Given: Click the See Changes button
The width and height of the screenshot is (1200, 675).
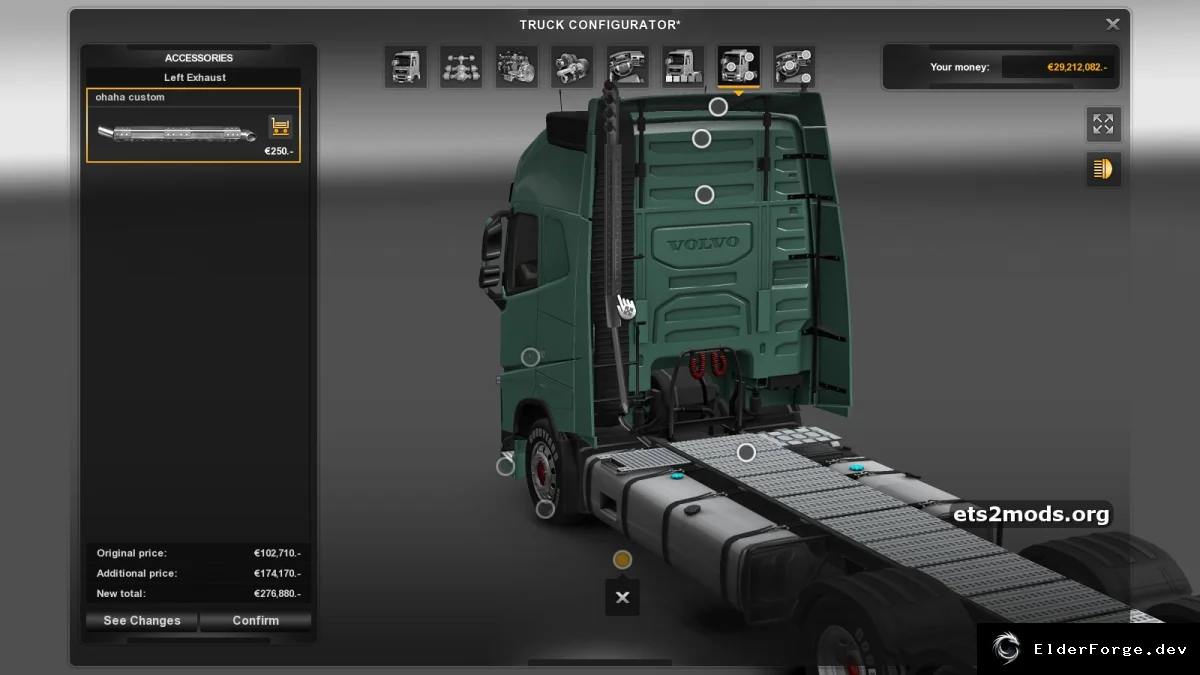Looking at the screenshot, I should (x=142, y=621).
